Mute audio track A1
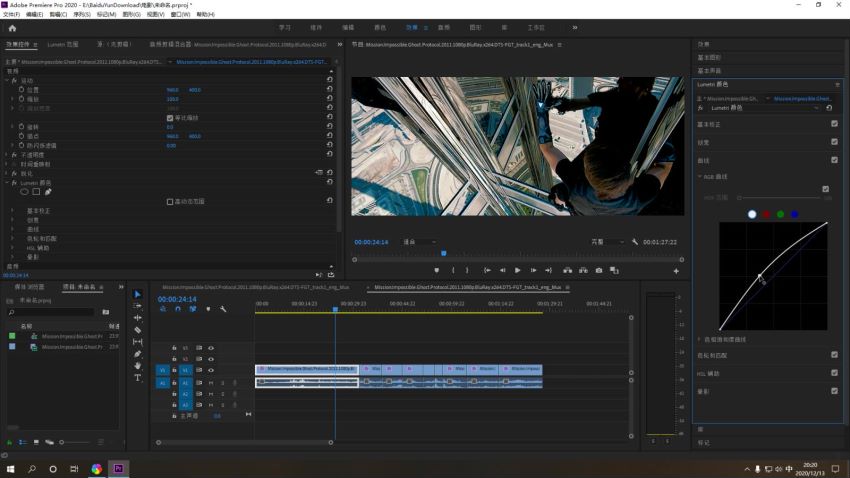 211,383
